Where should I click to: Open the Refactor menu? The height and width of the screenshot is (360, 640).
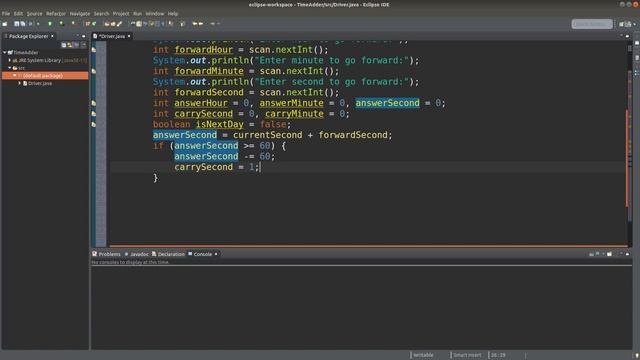pyautogui.click(x=56, y=13)
